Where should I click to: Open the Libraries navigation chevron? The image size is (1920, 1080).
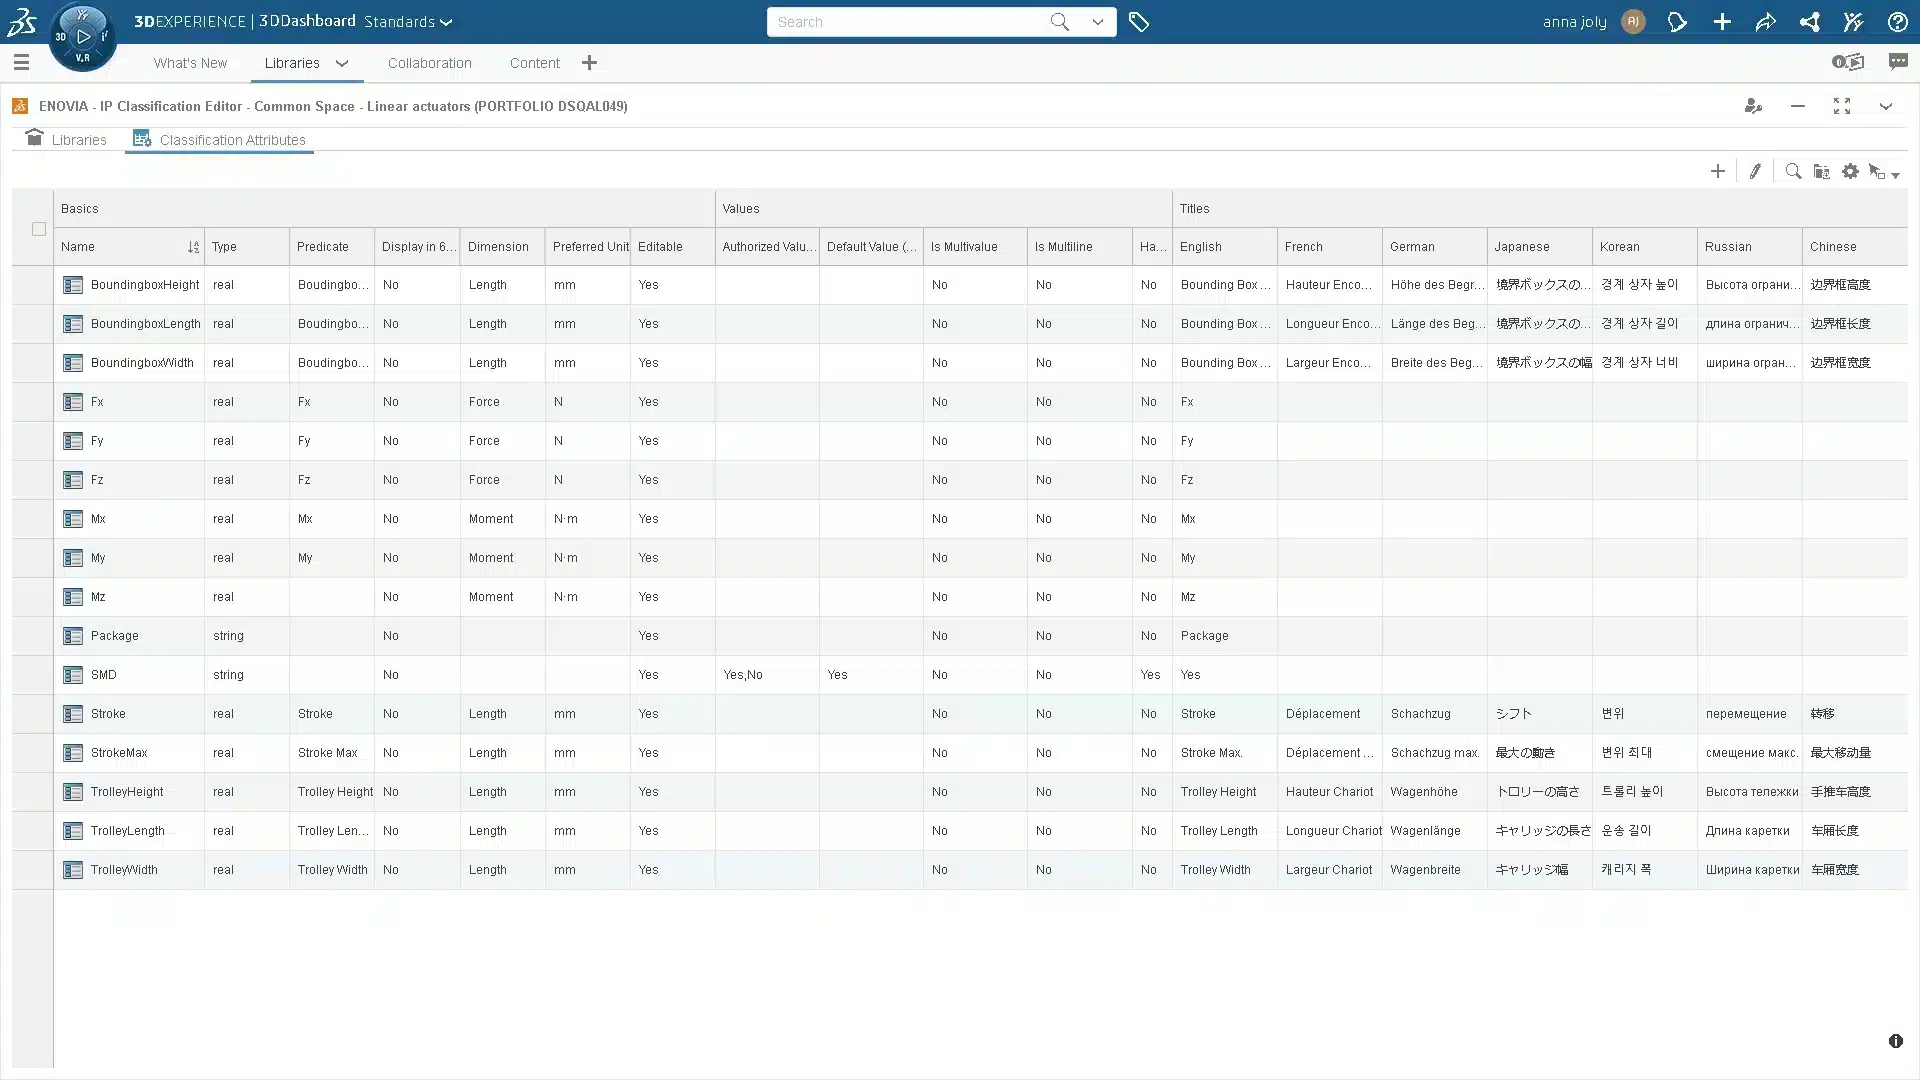point(340,63)
